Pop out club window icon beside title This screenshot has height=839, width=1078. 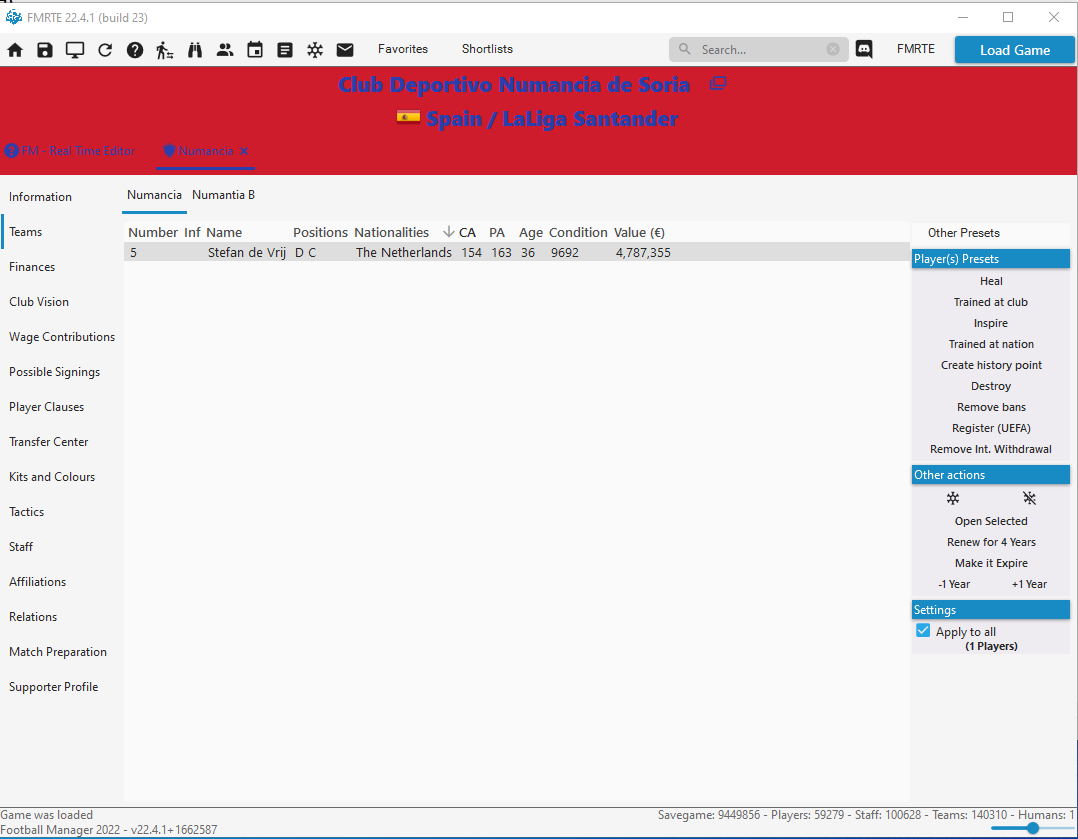click(x=717, y=84)
